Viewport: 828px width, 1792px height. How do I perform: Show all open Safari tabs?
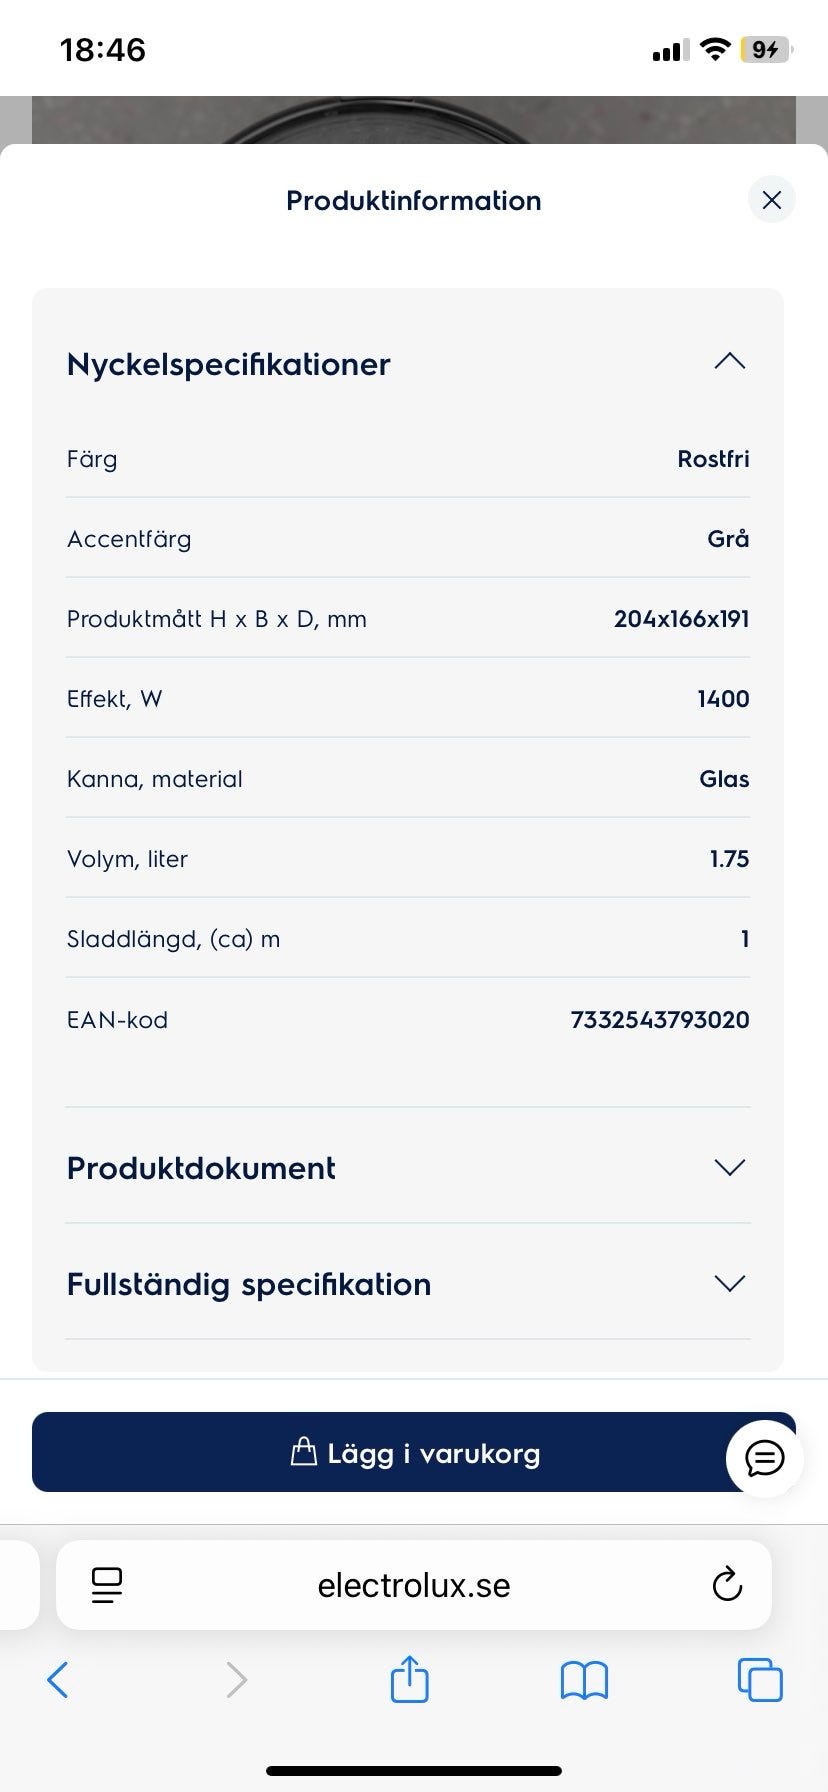click(759, 1680)
